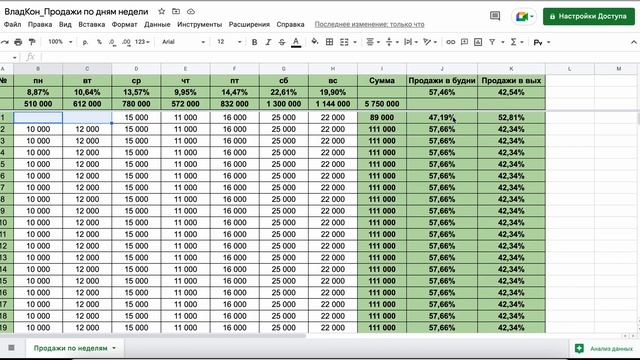Image resolution: width=640 pixels, height=360 pixels.
Task: Open the Arial font dropdown
Action: coord(183,42)
